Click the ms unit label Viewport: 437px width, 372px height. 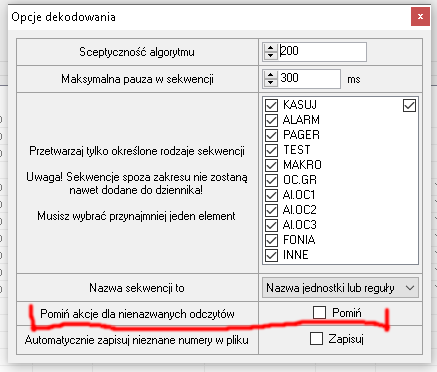pyautogui.click(x=354, y=80)
